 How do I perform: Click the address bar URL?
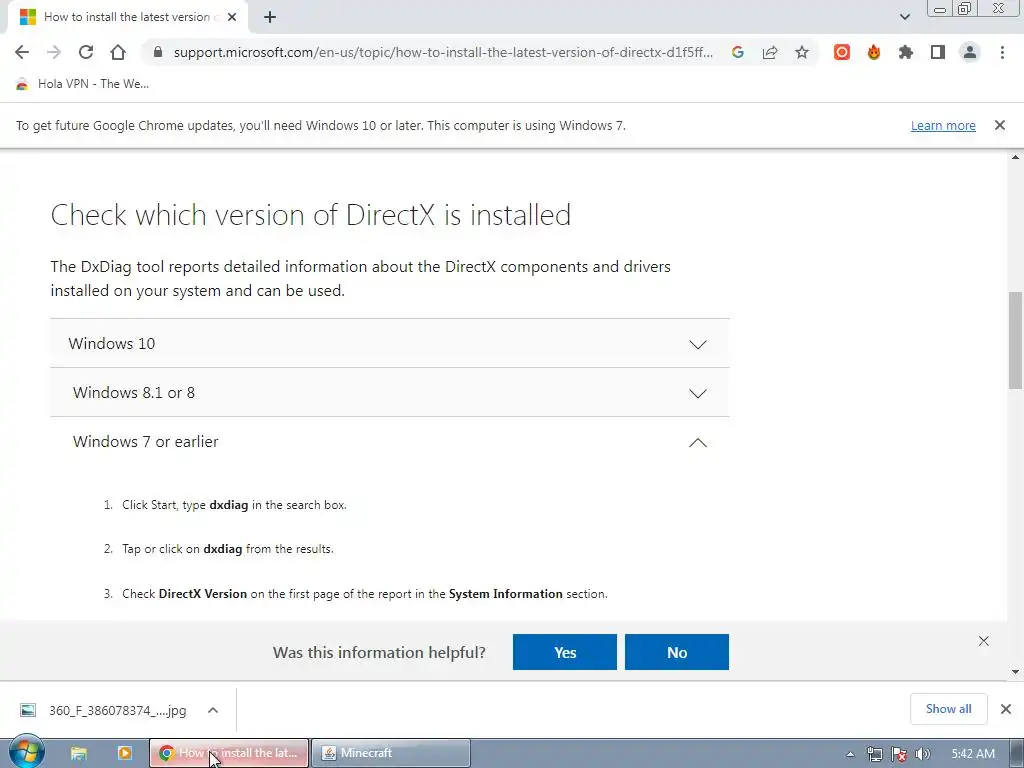tap(443, 52)
